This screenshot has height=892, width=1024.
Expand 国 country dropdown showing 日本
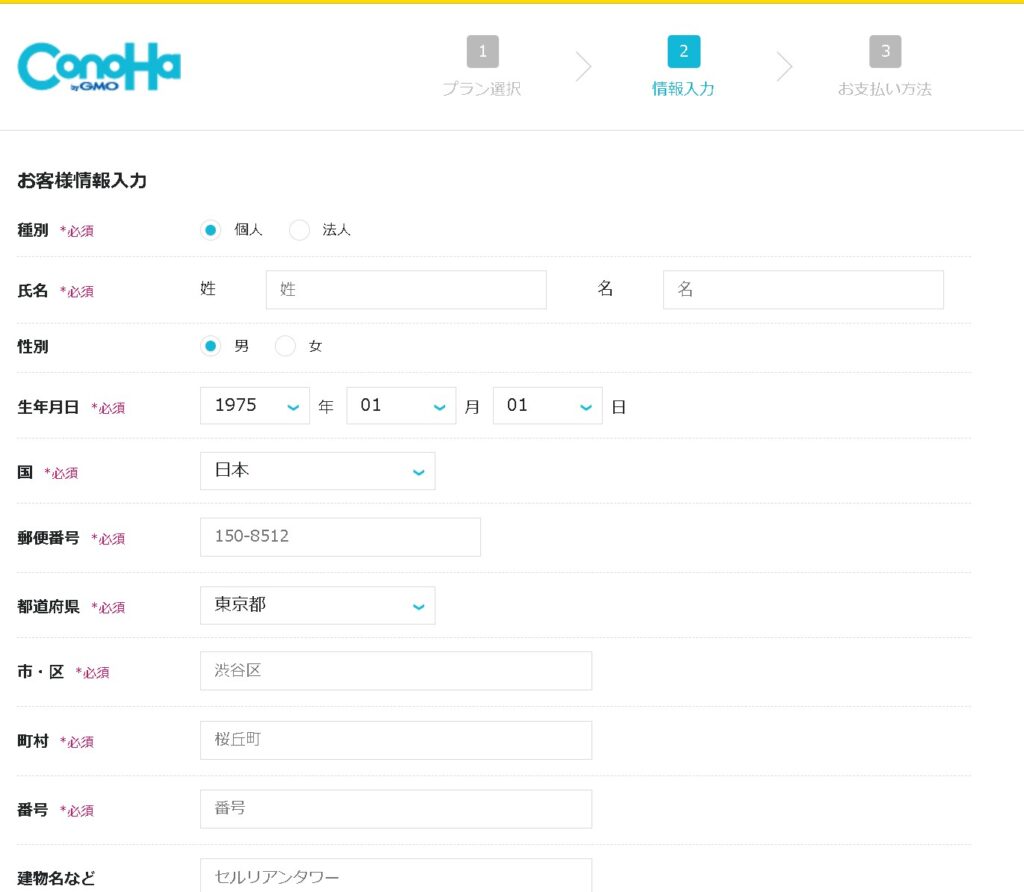coord(317,471)
